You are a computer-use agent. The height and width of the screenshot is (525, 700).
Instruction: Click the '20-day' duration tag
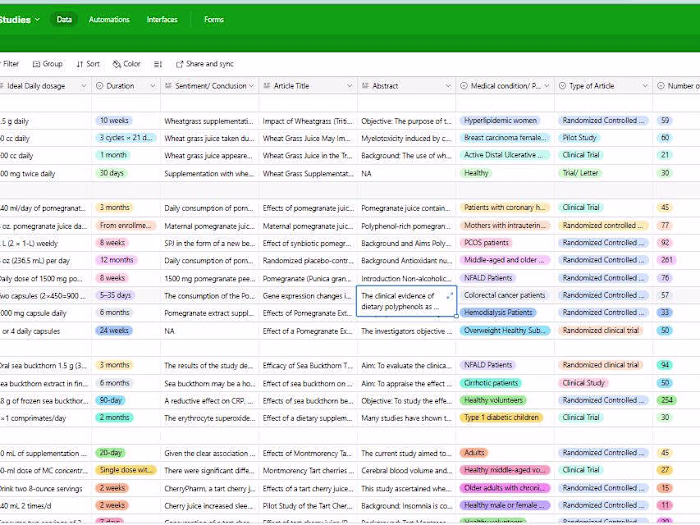[110, 453]
